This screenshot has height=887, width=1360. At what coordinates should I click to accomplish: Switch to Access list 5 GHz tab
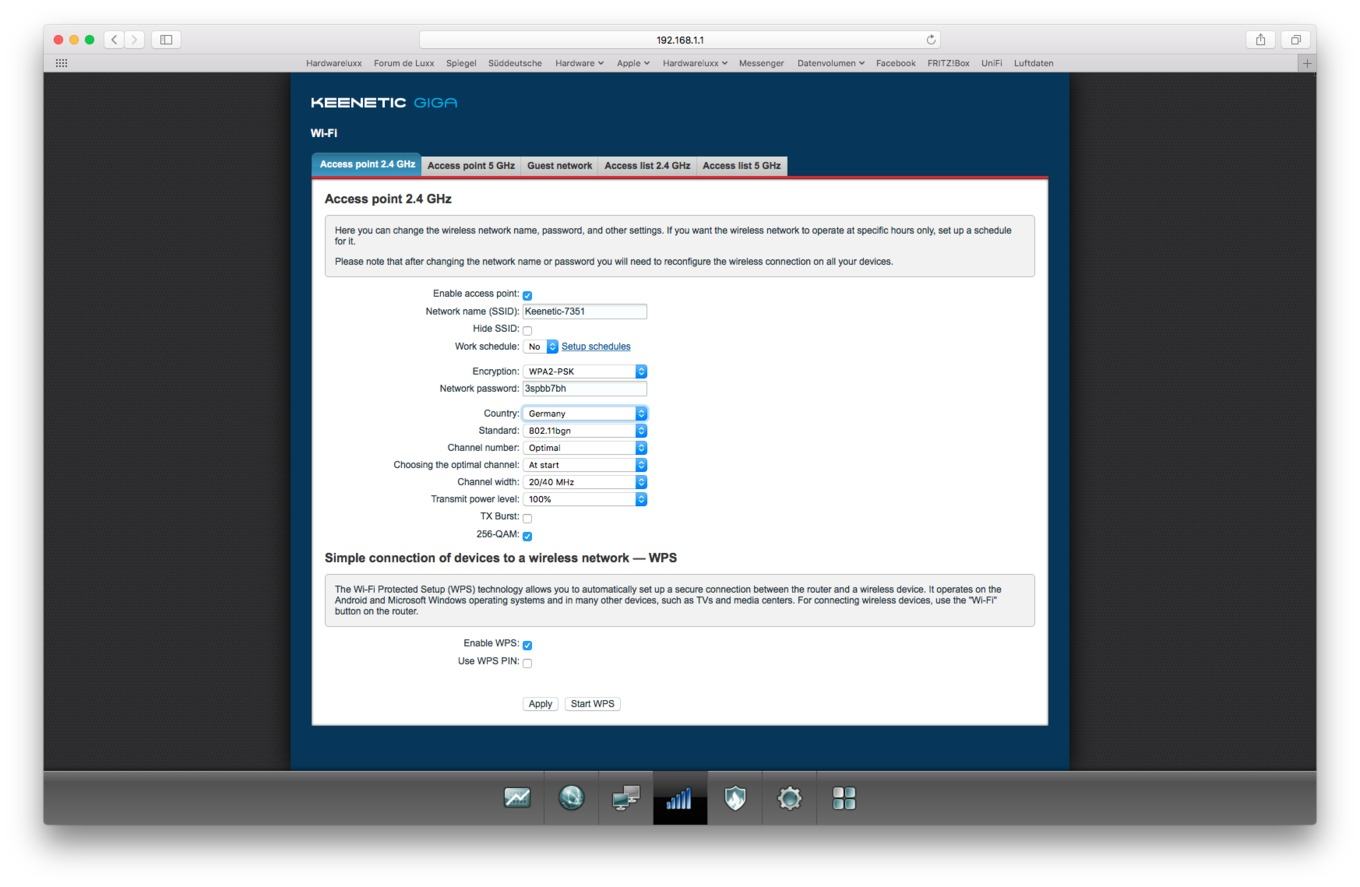pos(741,166)
